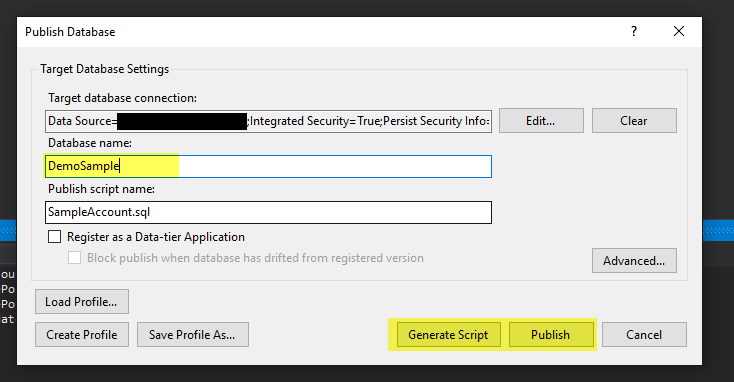The image size is (734, 382).
Task: Choose Save Profile As... button
Action: (192, 335)
